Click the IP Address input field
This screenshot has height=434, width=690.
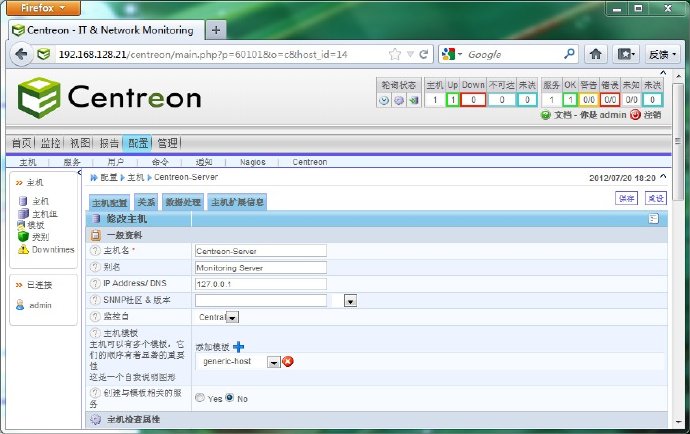(261, 284)
